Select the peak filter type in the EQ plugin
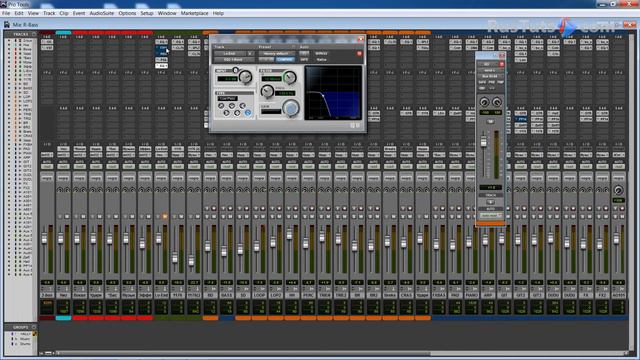Viewport: 640px width, 360px height. pyautogui.click(x=237, y=113)
